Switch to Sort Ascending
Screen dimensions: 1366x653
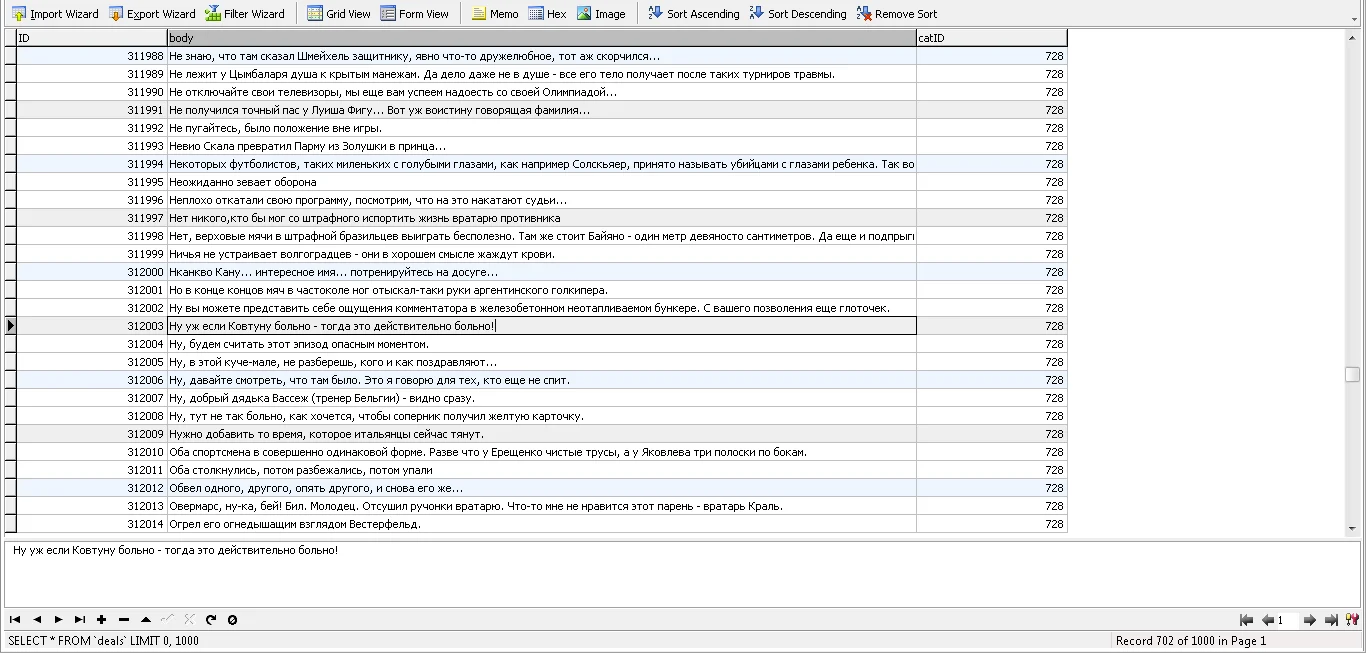click(693, 13)
